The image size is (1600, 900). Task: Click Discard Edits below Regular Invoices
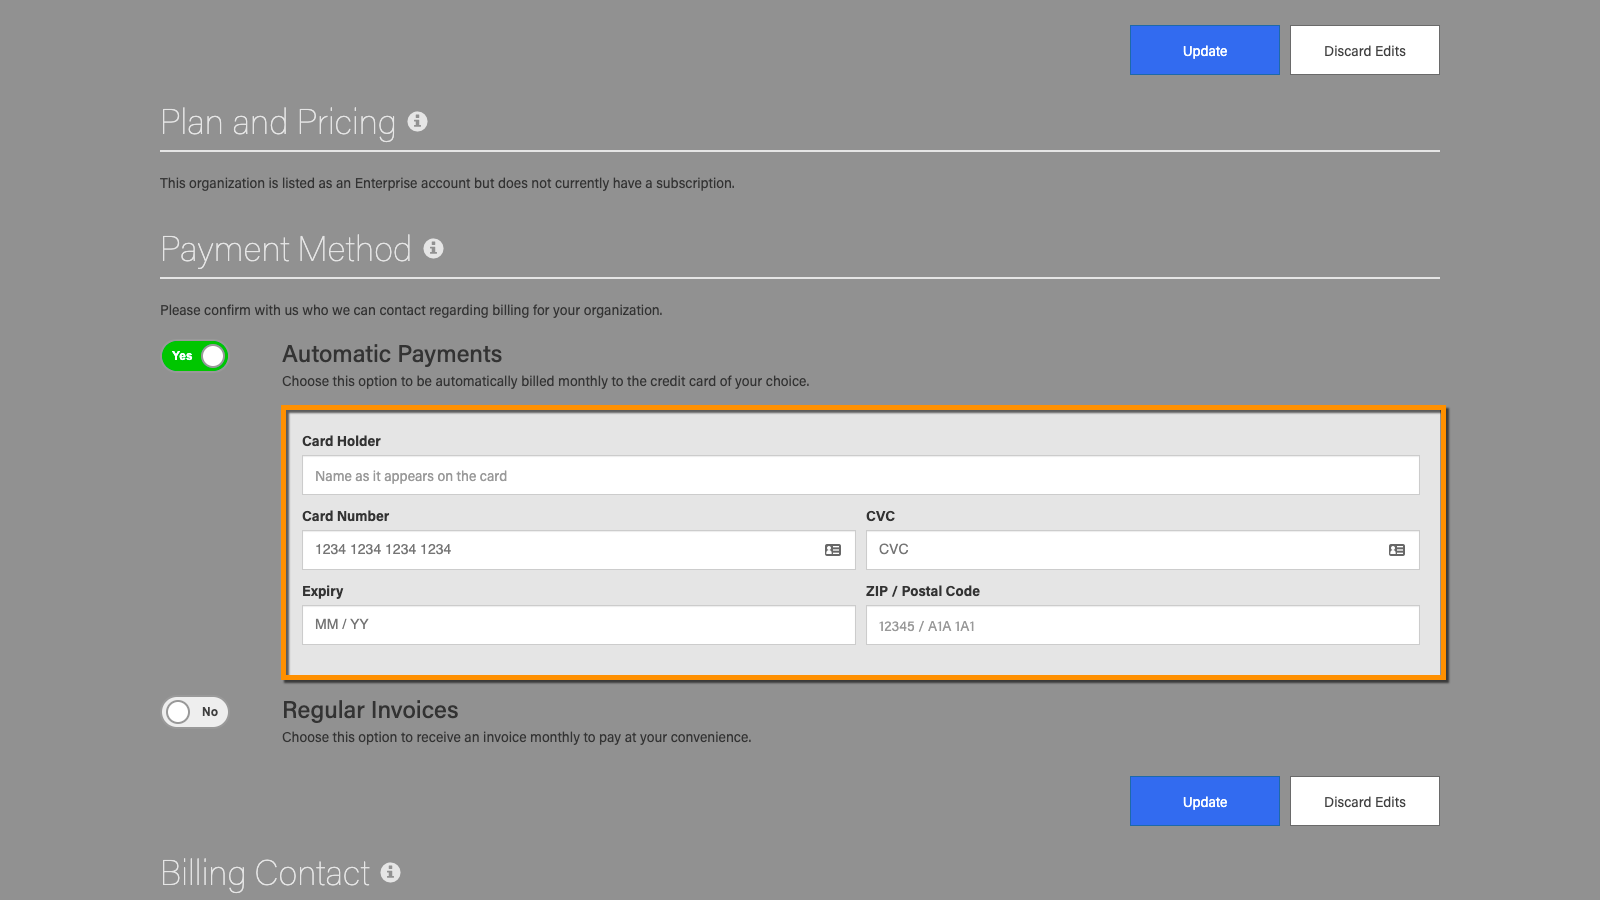[x=1364, y=801]
